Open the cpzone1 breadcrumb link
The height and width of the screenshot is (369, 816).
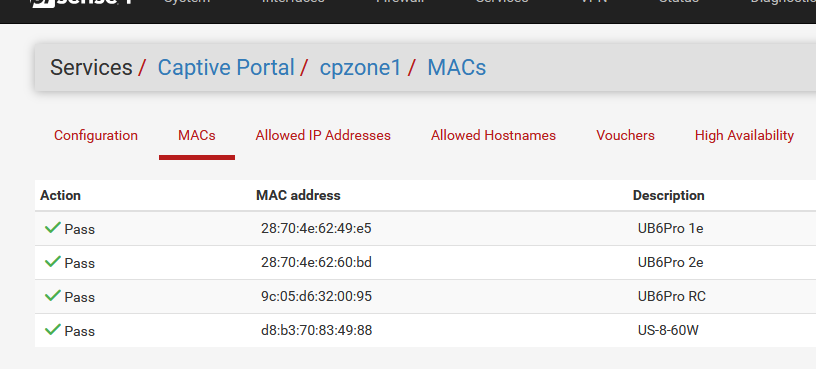[360, 68]
